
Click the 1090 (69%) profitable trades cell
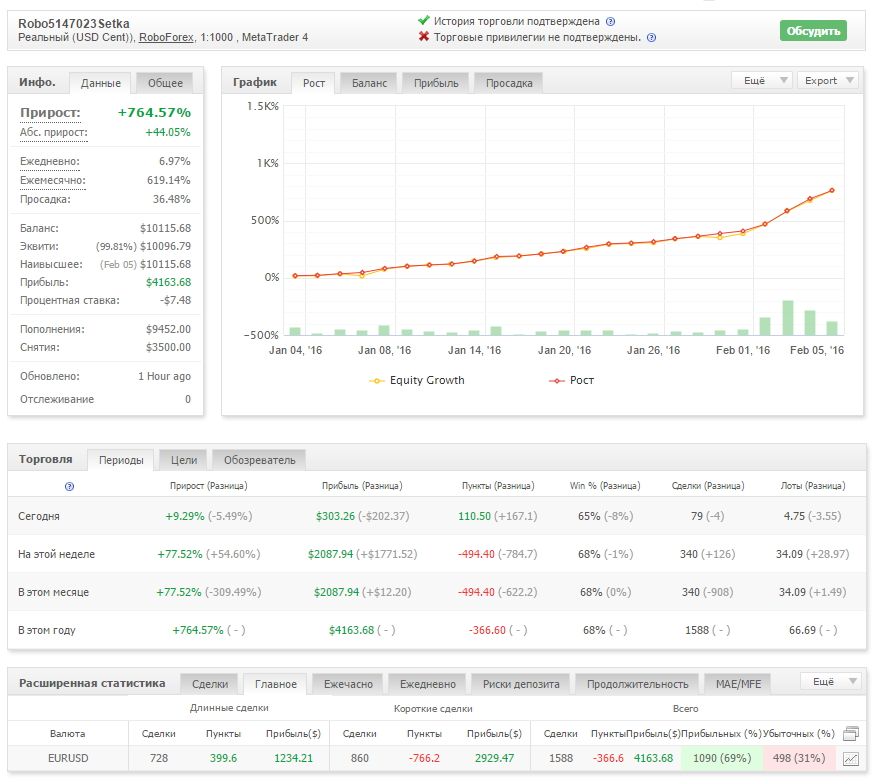[x=722, y=758]
